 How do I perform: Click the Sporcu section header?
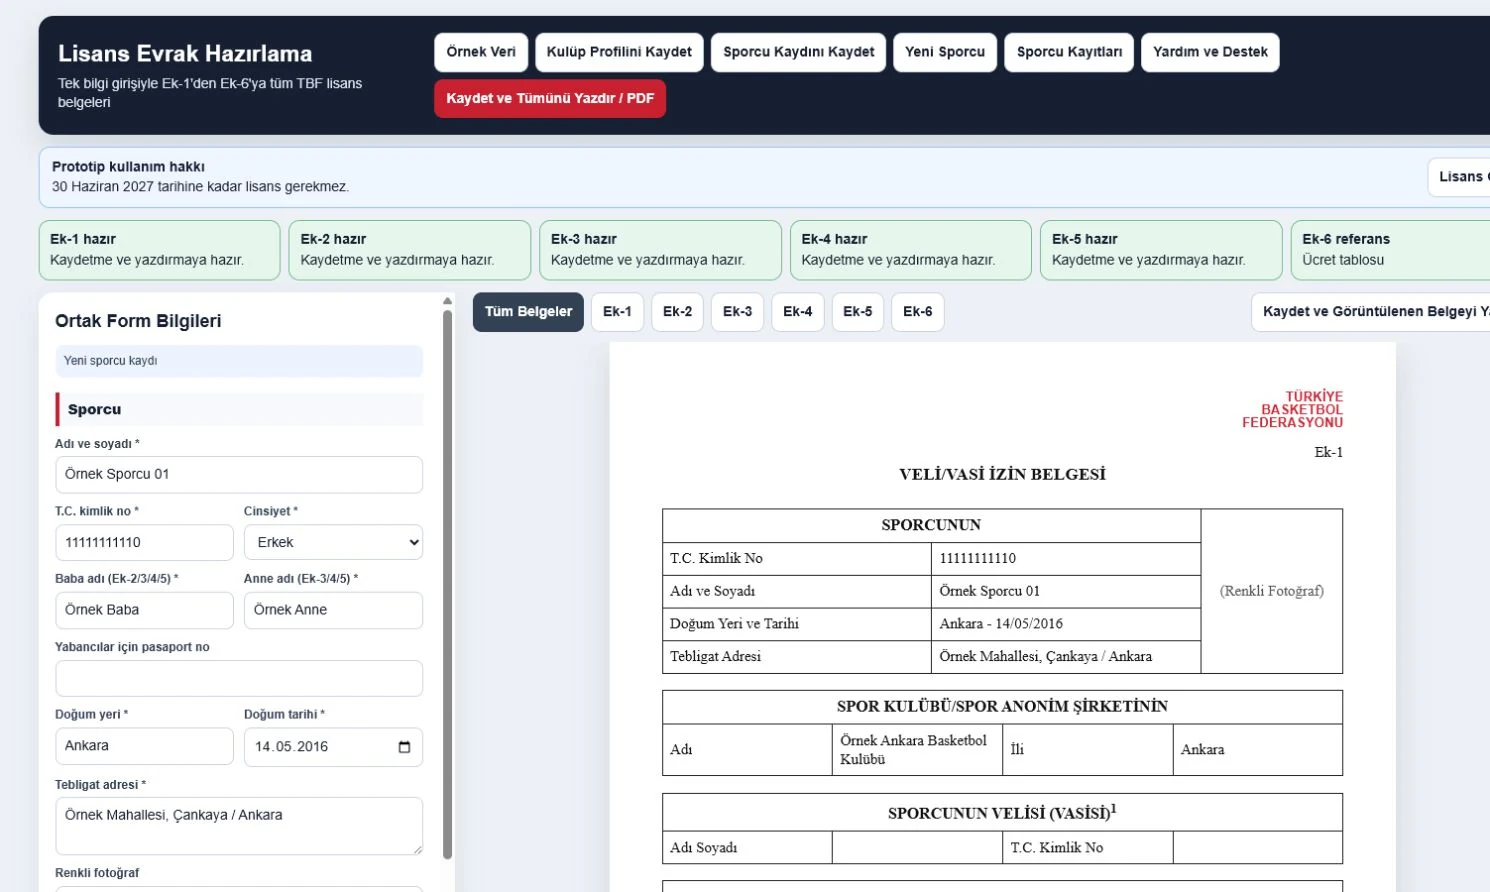pyautogui.click(x=239, y=409)
